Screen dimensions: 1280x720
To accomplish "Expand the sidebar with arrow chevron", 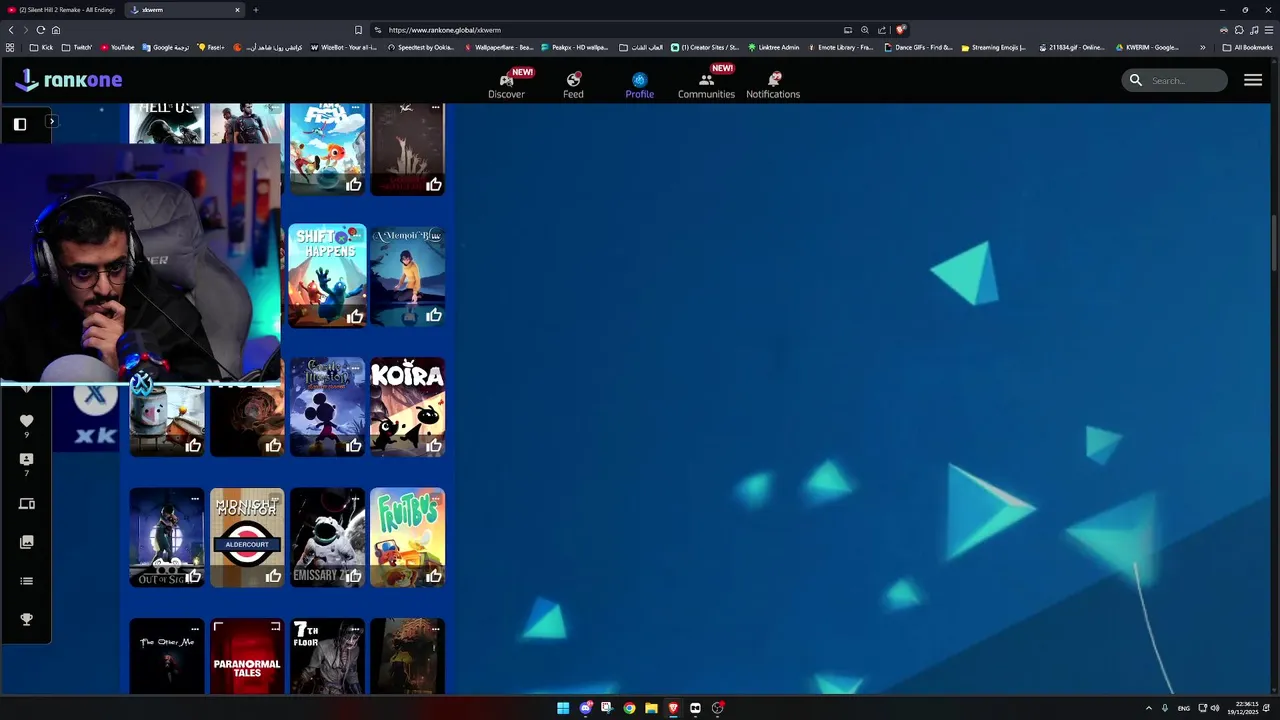I will click(51, 122).
